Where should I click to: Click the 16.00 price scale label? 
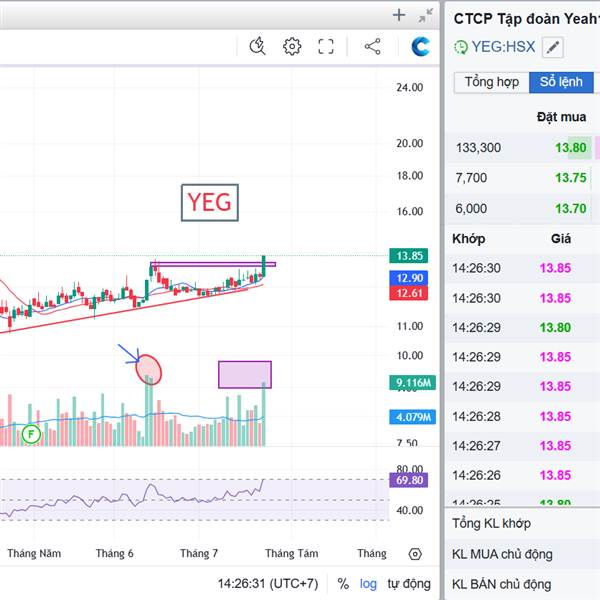pos(409,212)
